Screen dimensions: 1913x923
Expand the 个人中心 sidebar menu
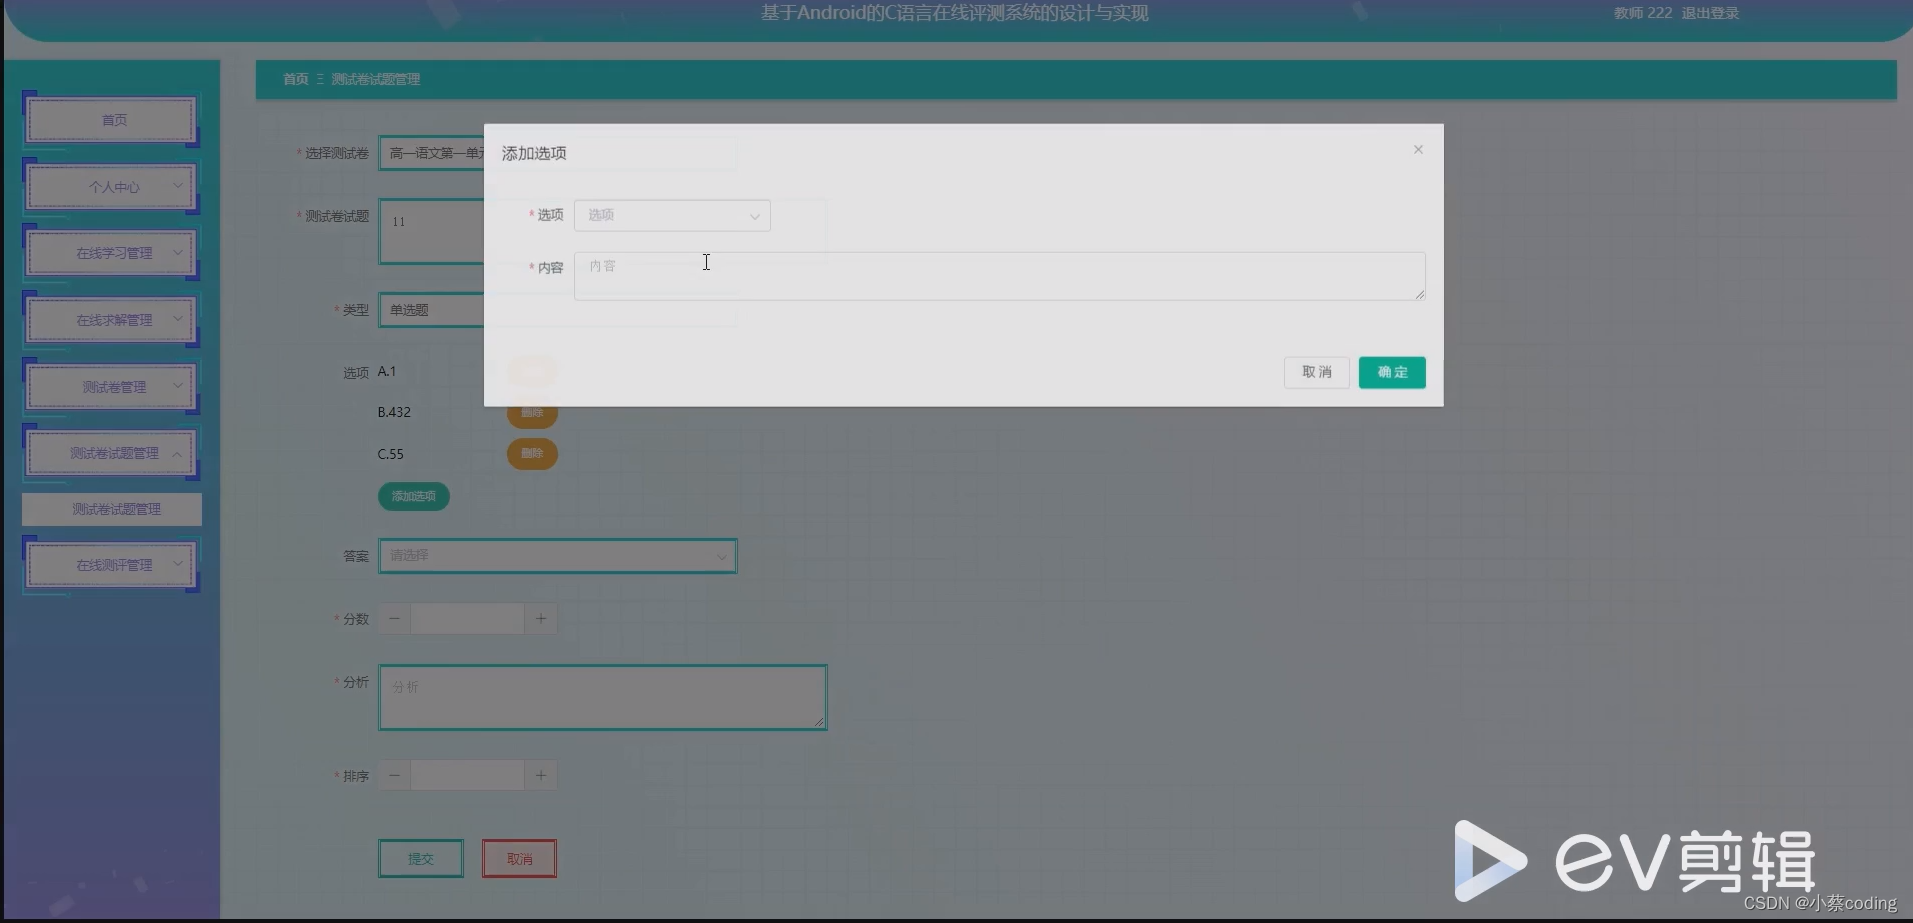point(111,187)
